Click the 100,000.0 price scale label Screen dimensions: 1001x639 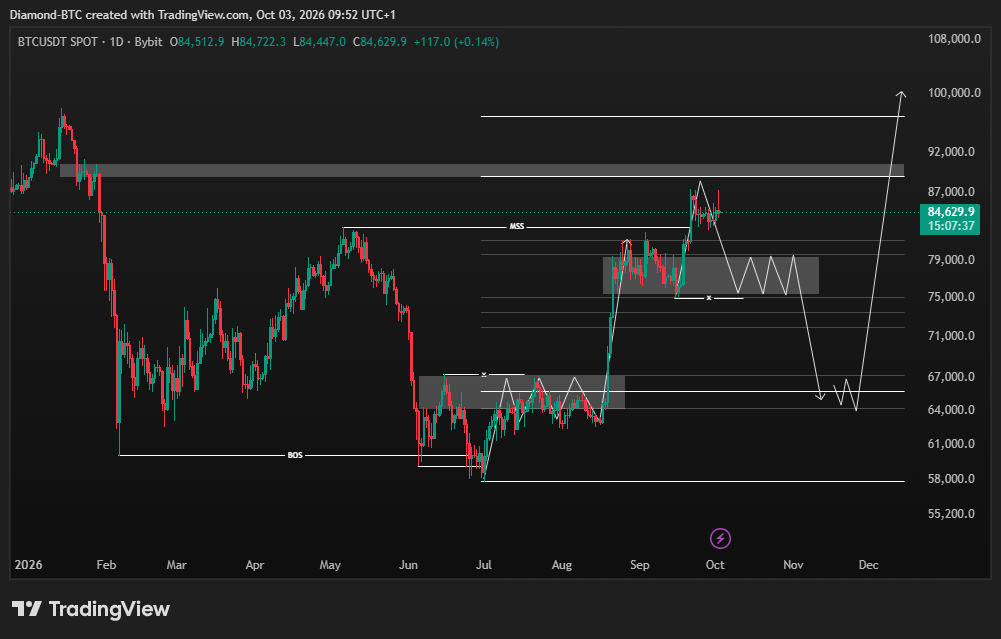coord(954,93)
